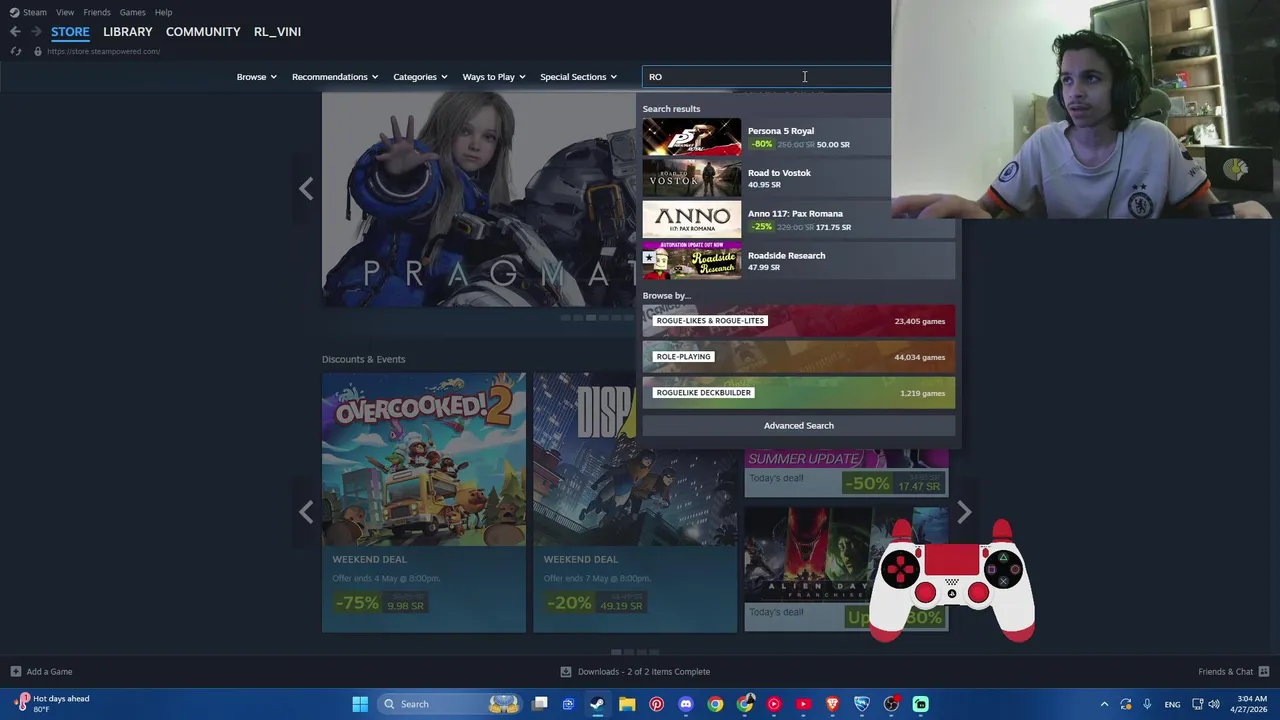Select the Road to Vostok search result
The height and width of the screenshot is (720, 1280).
pyautogui.click(x=799, y=179)
